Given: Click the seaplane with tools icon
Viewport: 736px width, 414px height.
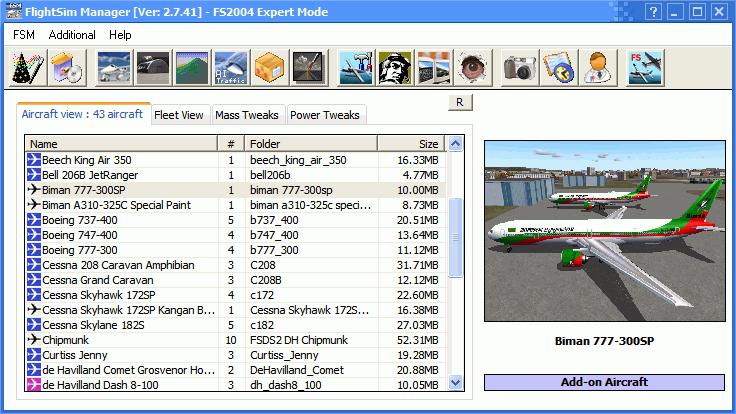Looking at the screenshot, I should click(x=356, y=68).
